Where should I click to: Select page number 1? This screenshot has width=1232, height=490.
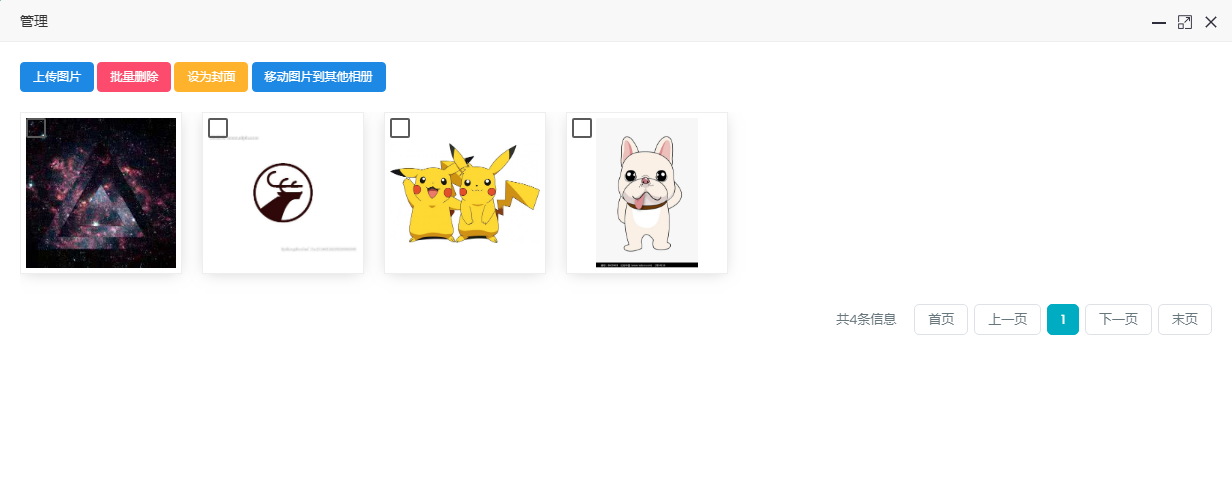point(1063,320)
